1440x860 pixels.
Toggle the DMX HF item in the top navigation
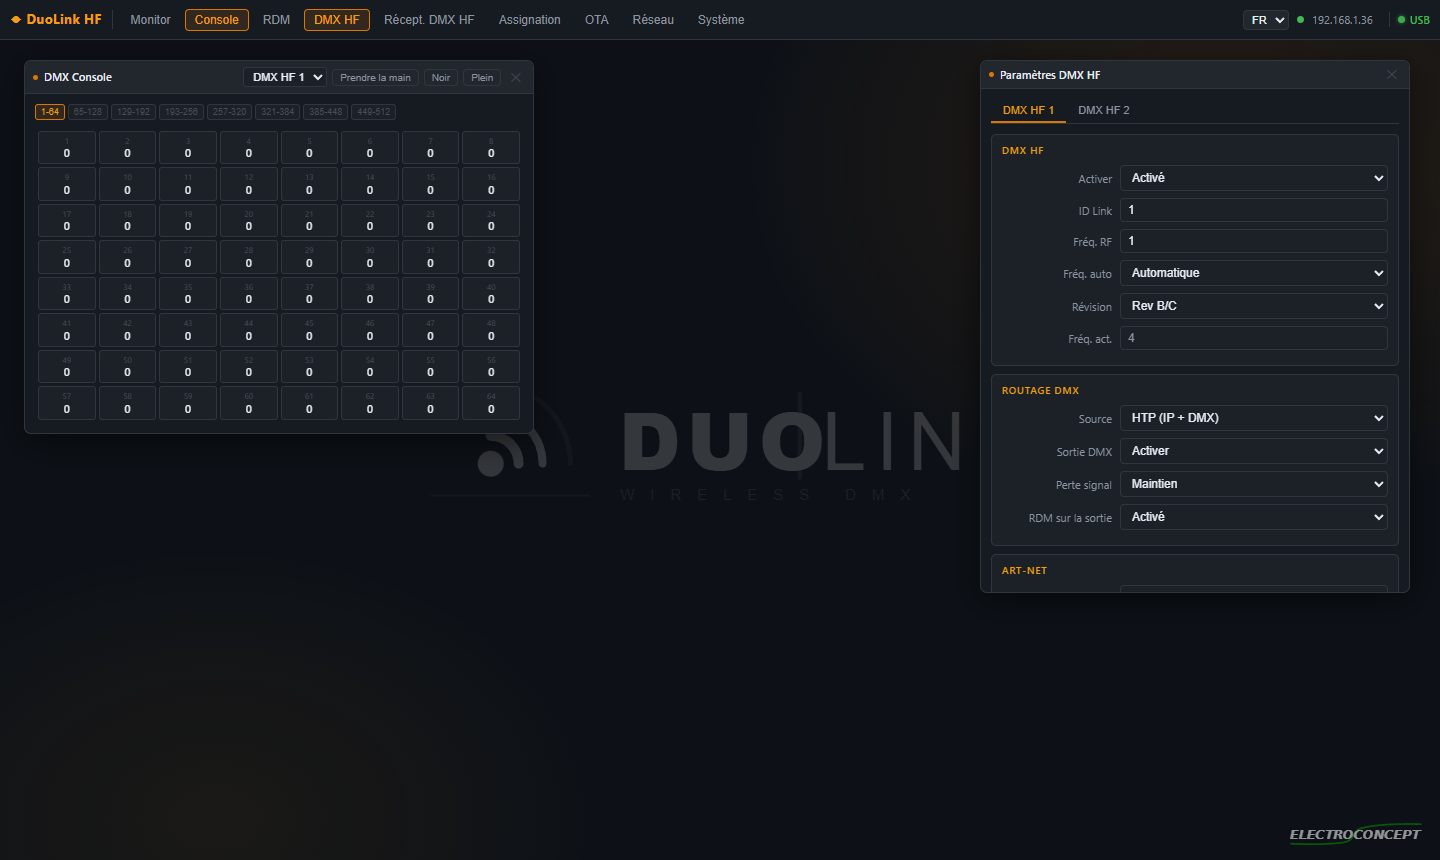coord(337,20)
